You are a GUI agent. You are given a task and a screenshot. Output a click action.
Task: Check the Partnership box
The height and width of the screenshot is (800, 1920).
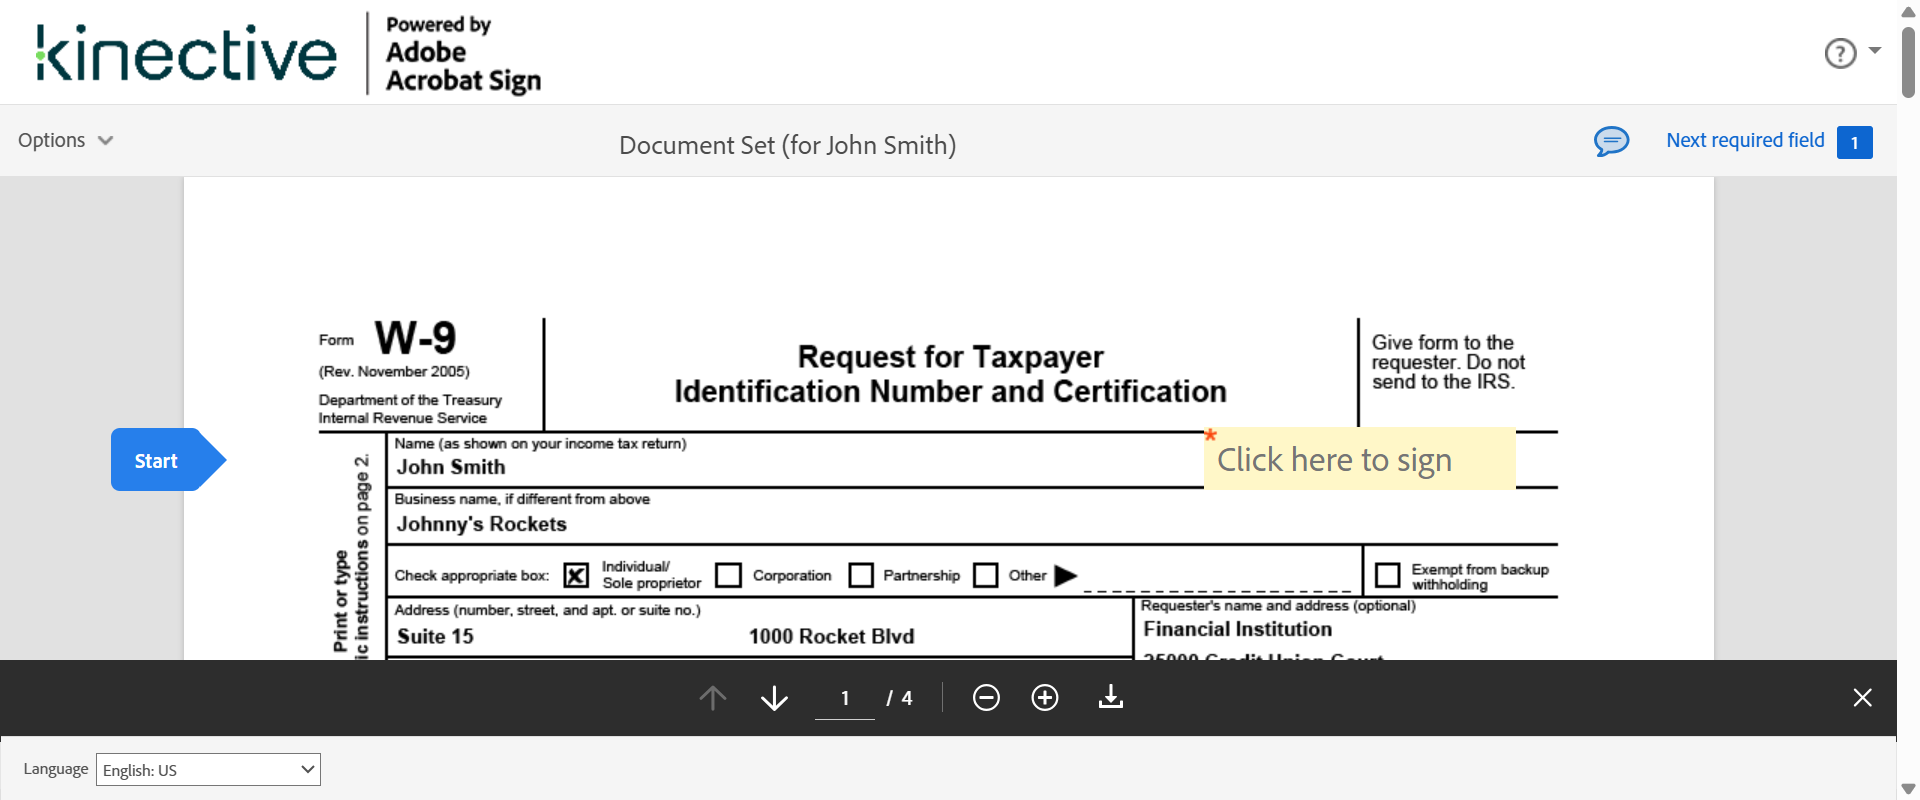point(860,575)
